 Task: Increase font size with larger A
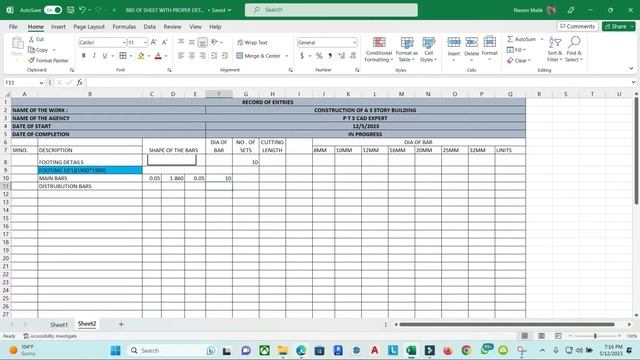(154, 42)
